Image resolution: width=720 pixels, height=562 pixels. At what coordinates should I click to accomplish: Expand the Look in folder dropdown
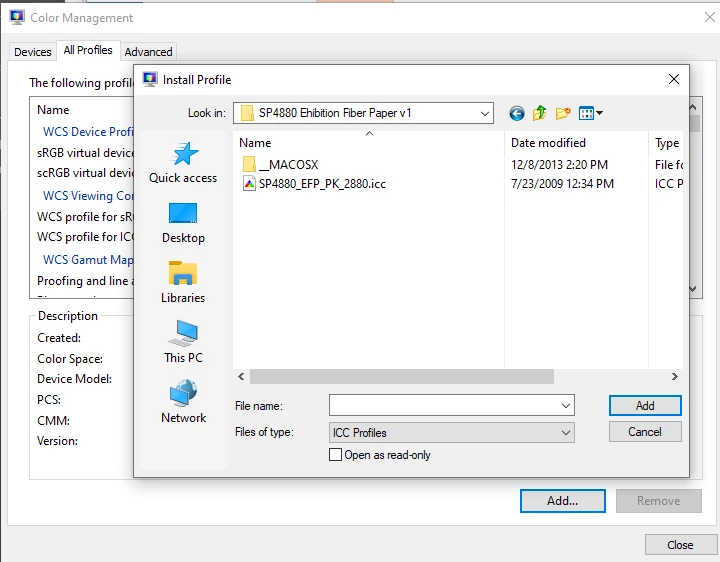tap(484, 113)
